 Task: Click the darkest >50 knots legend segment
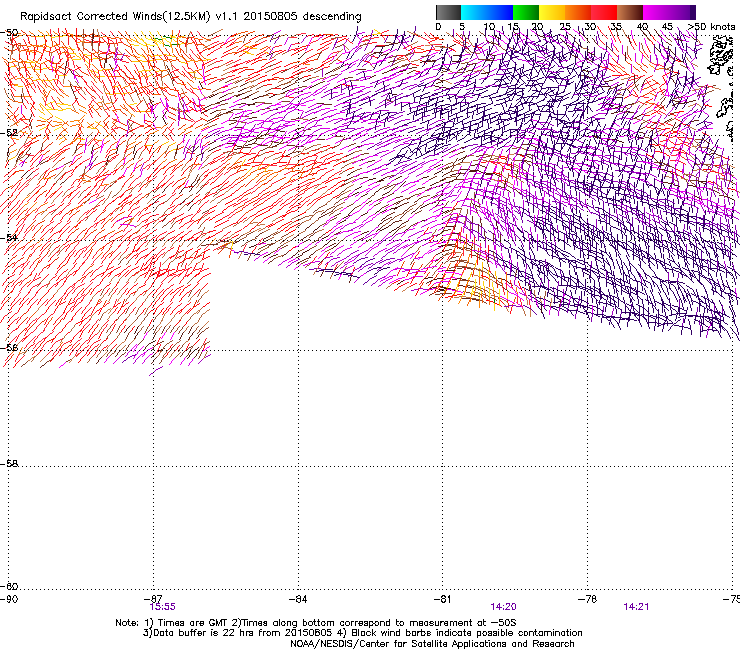tap(693, 12)
